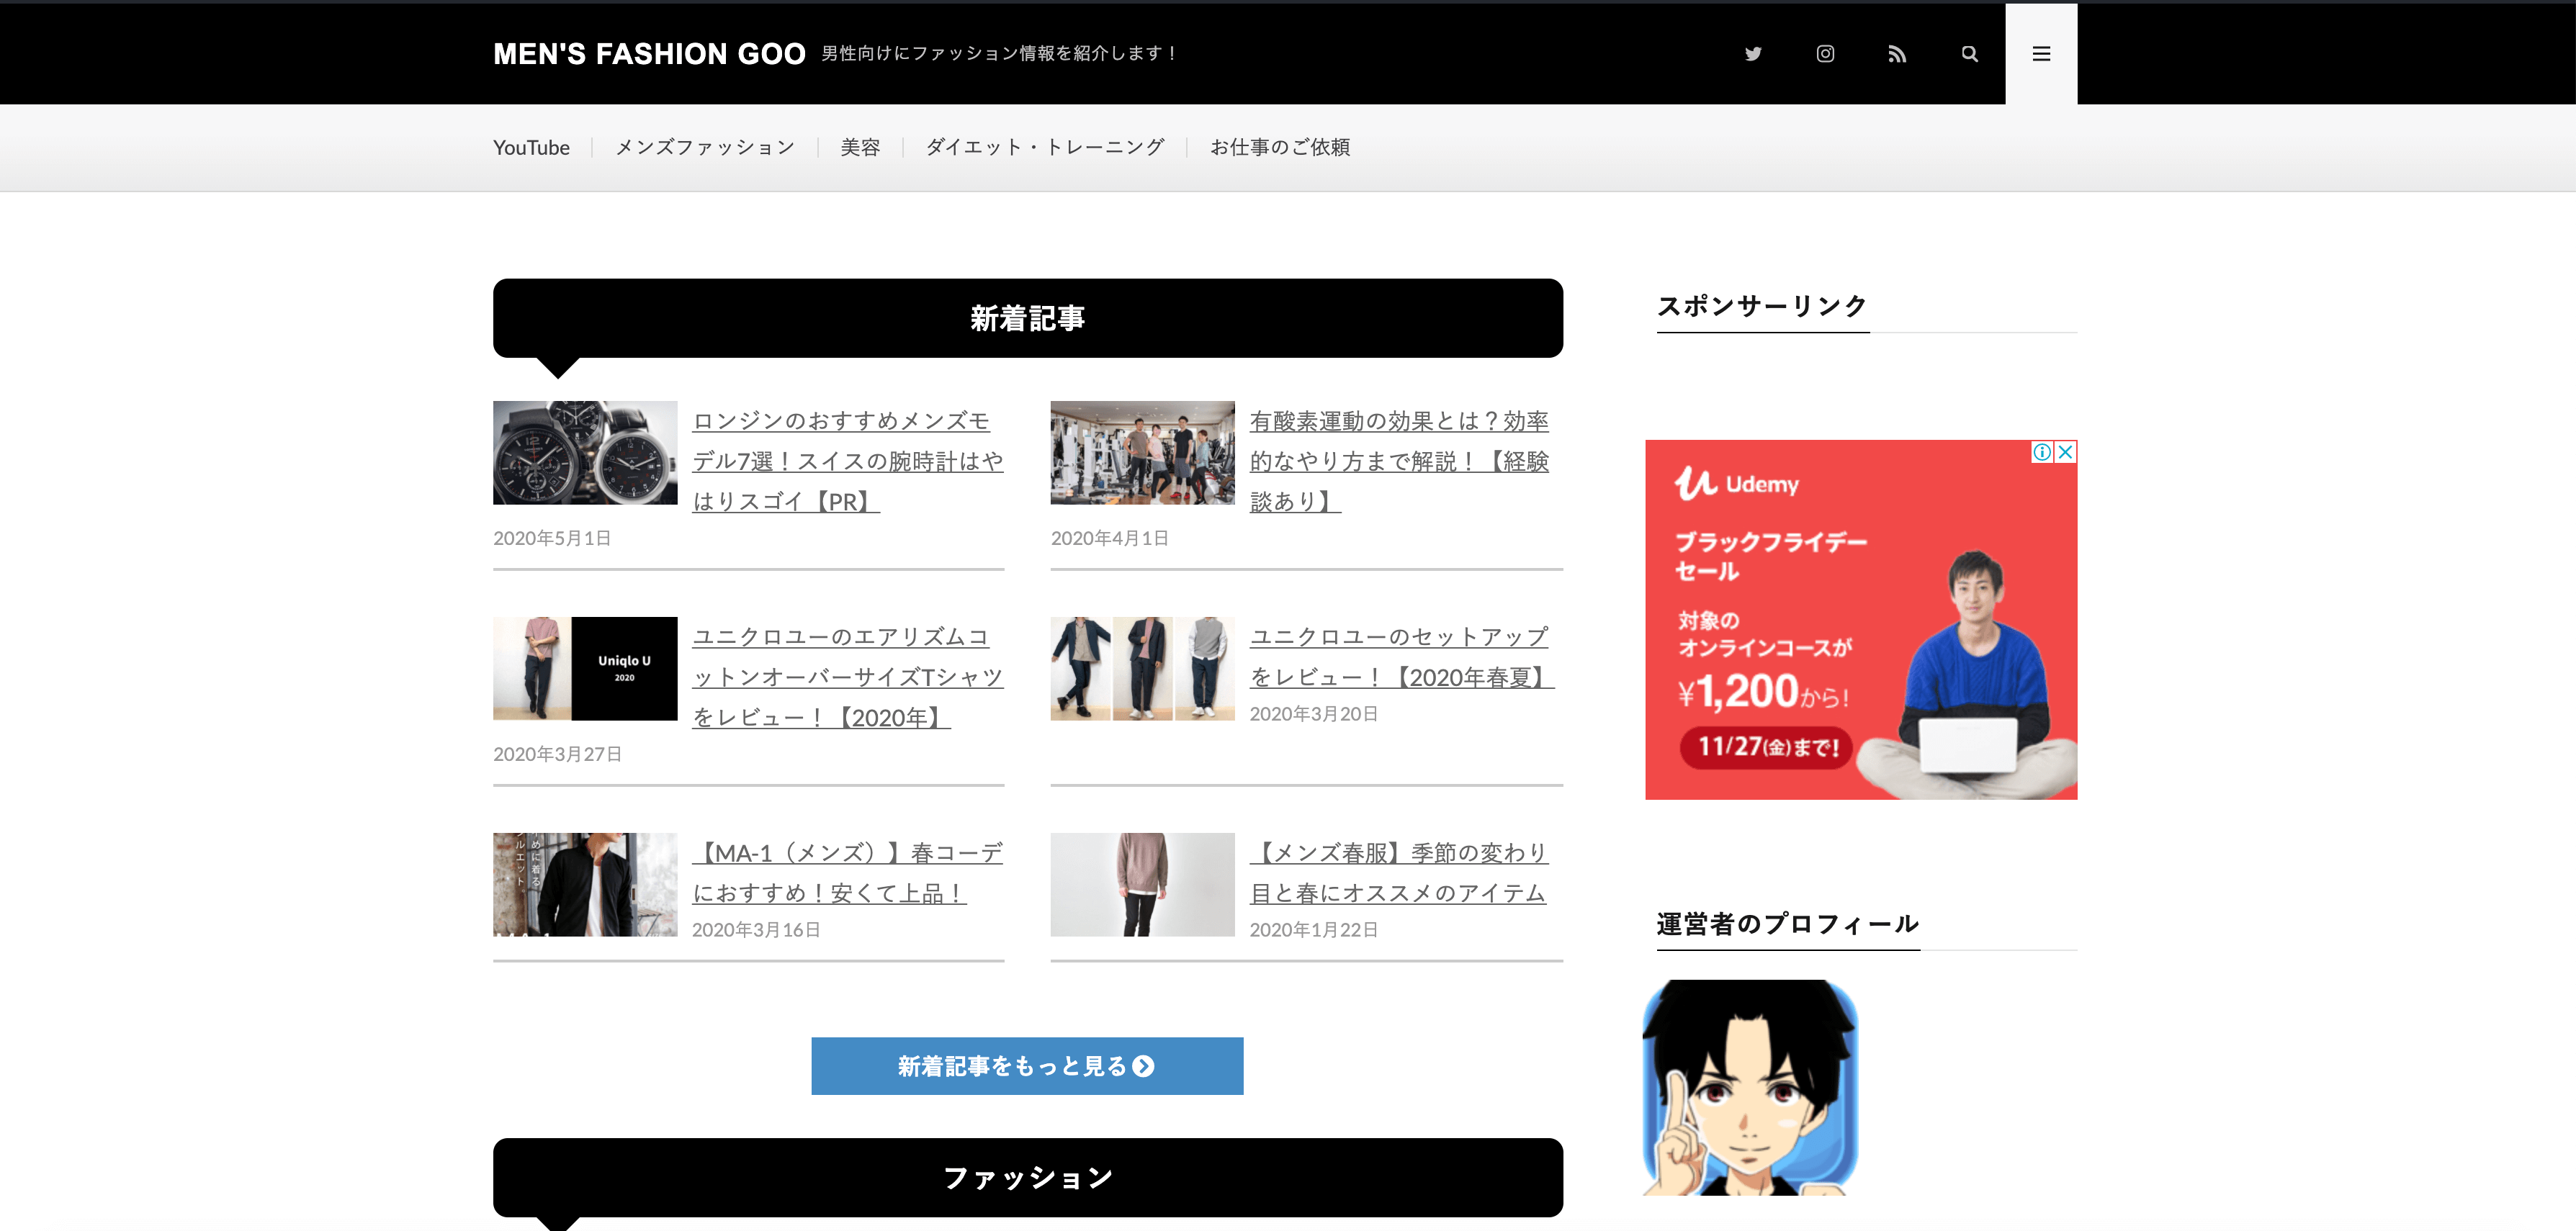The image size is (2576, 1231).
Task: Click the anime avatar profile image
Action: click(x=1750, y=1087)
